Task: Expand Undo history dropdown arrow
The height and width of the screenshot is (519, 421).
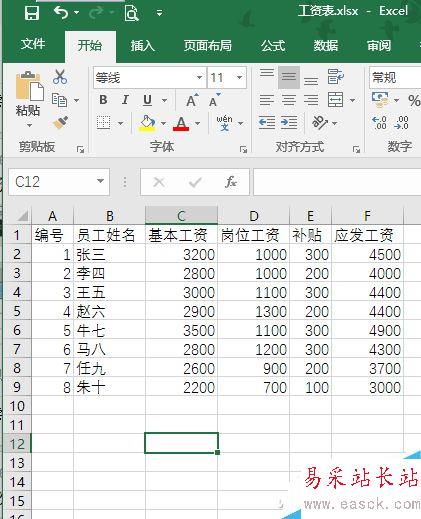Action: [77, 13]
